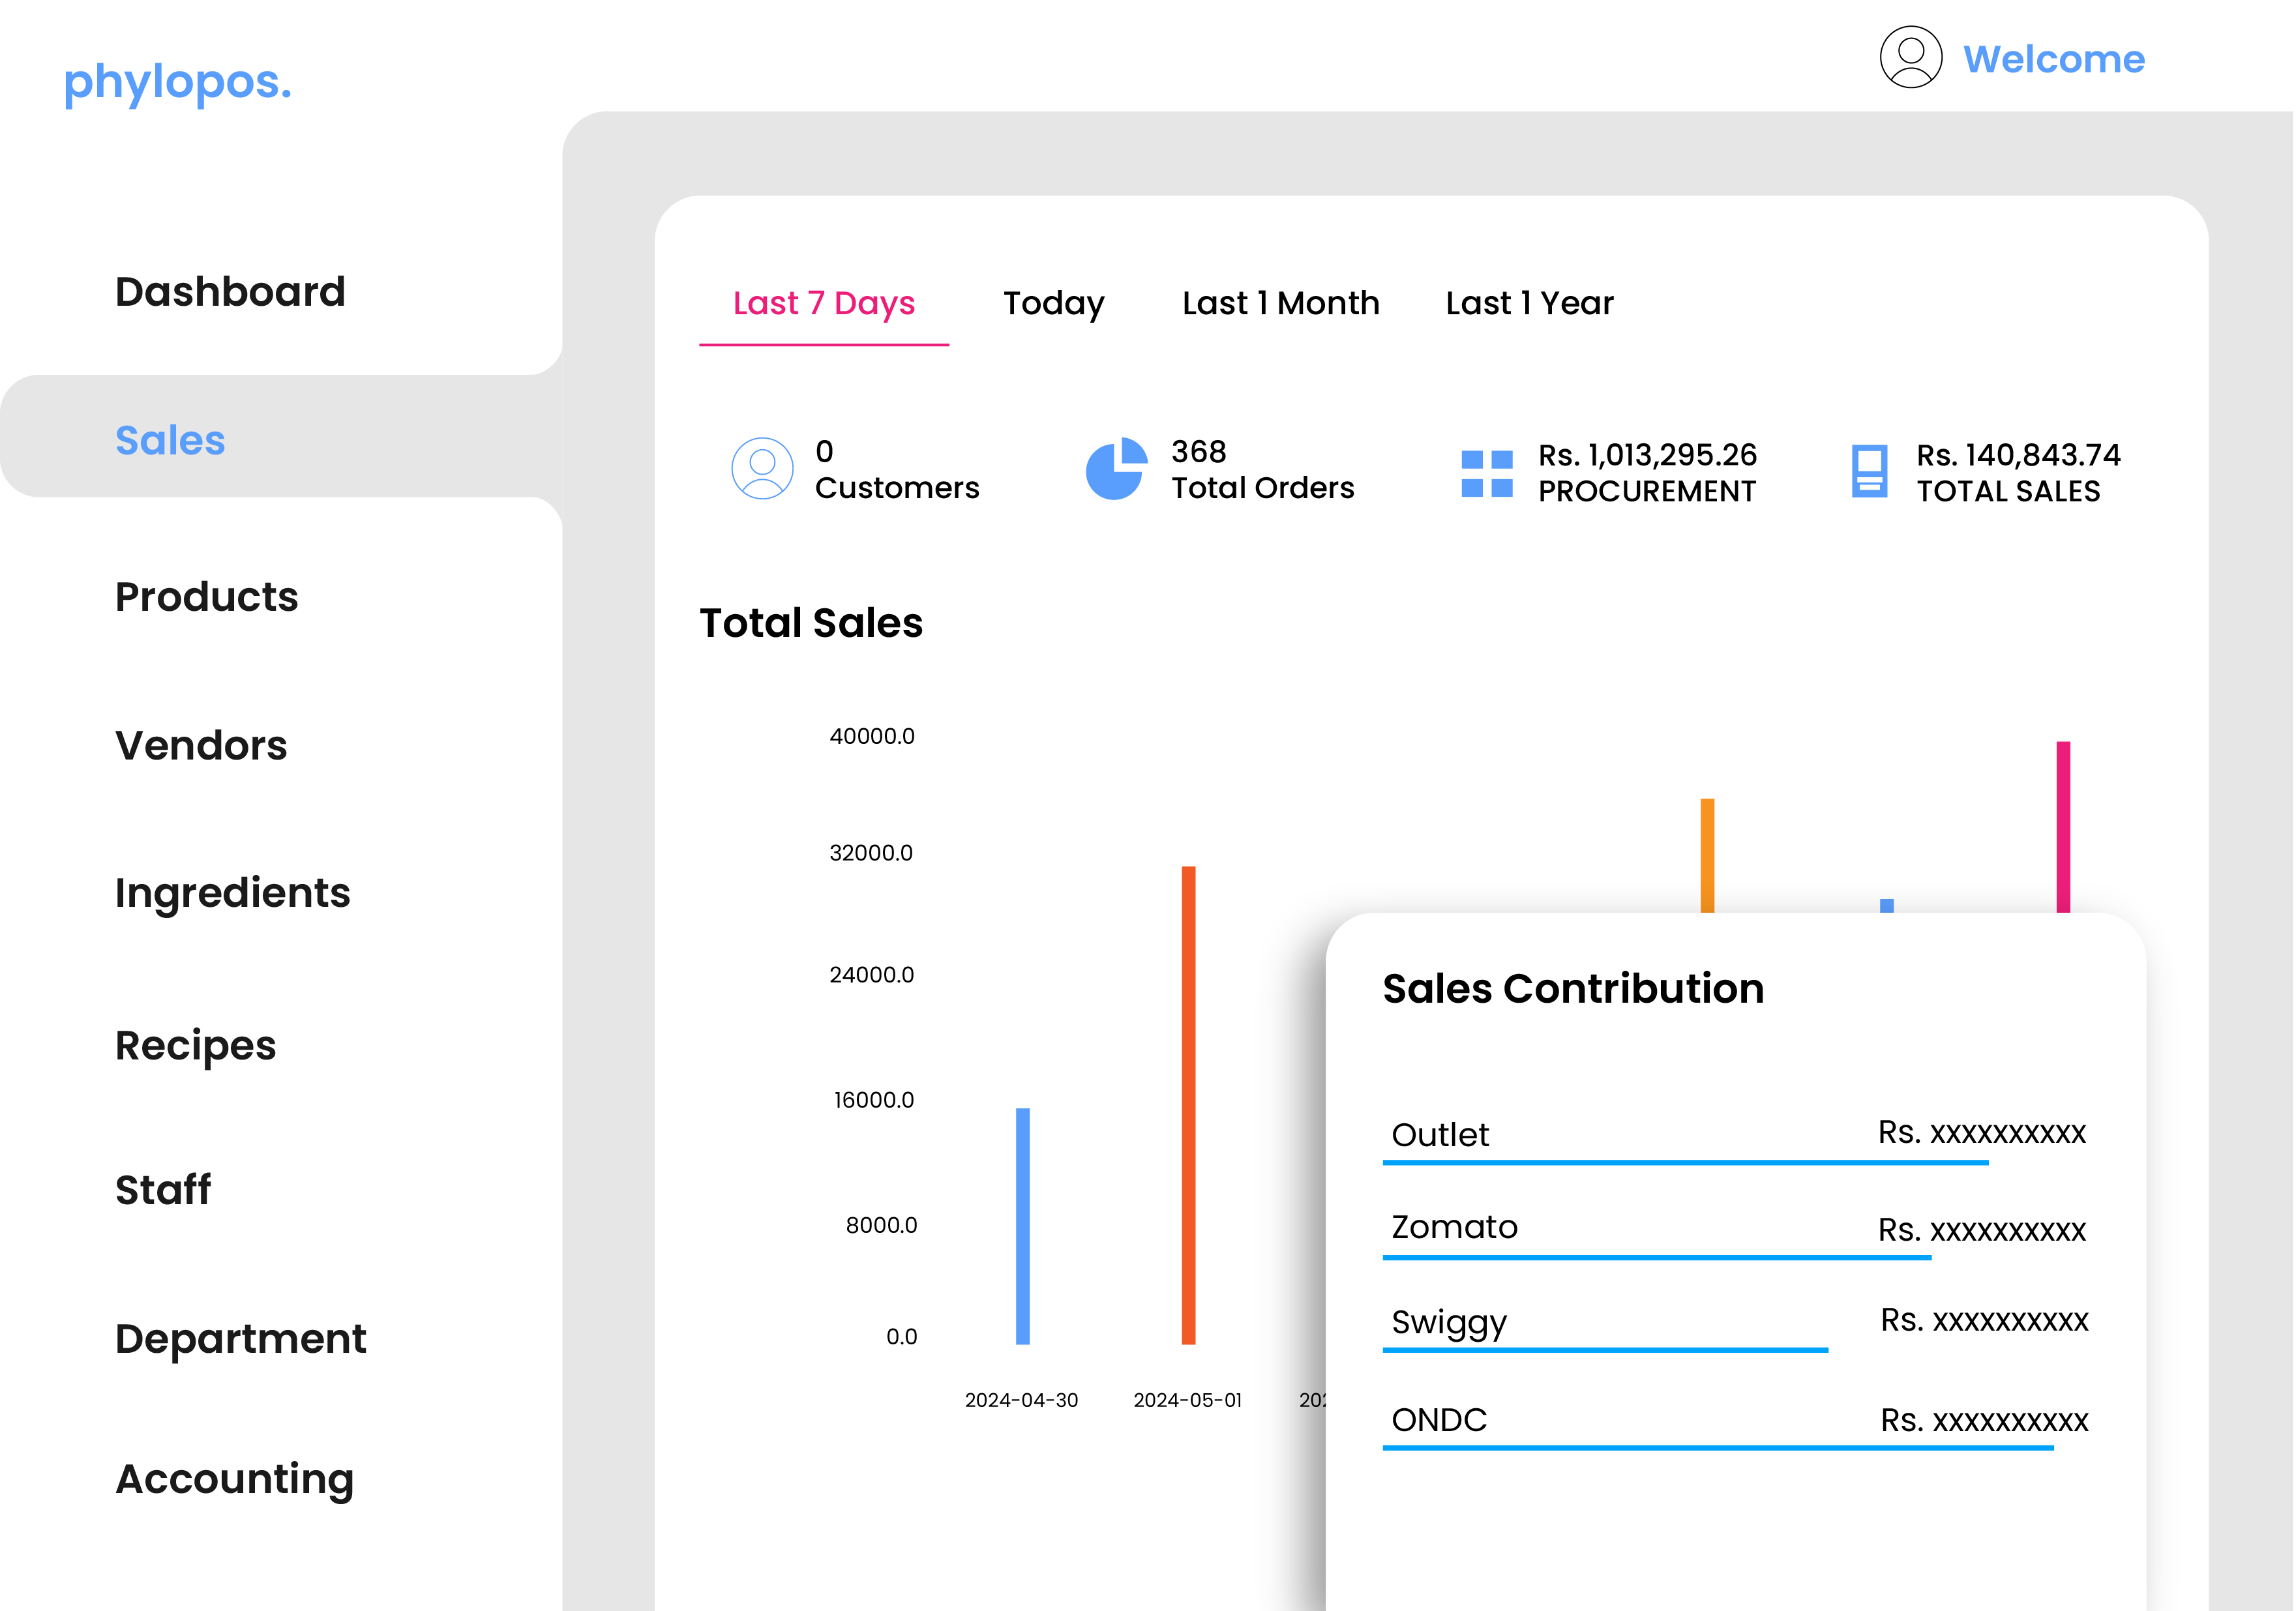The width and height of the screenshot is (2296, 1611).
Task: Go to Products in the sidebar
Action: (x=206, y=597)
